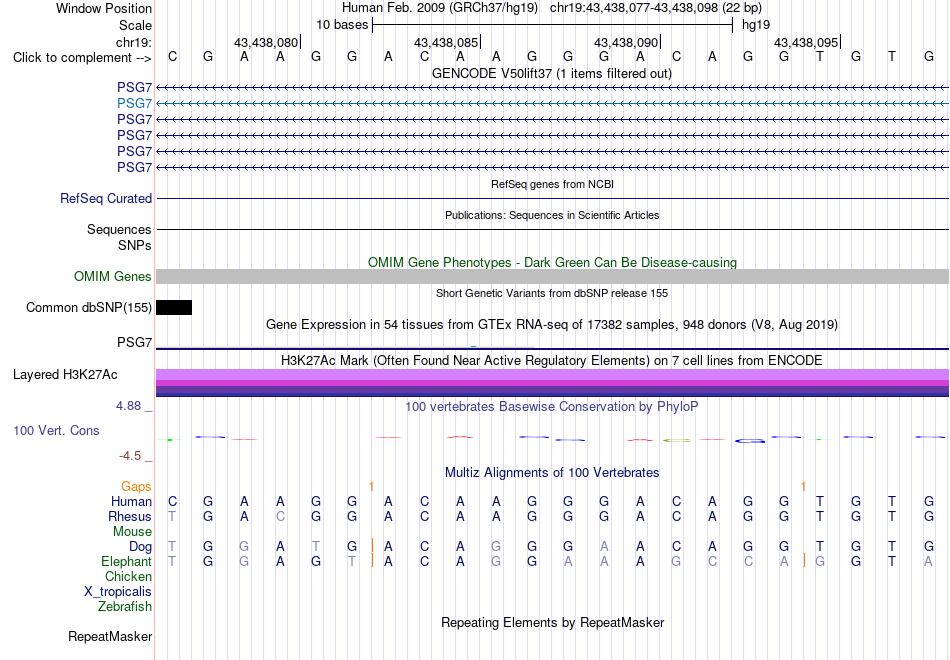
Task: Click the black dbSNP variant block
Action: click(x=174, y=307)
